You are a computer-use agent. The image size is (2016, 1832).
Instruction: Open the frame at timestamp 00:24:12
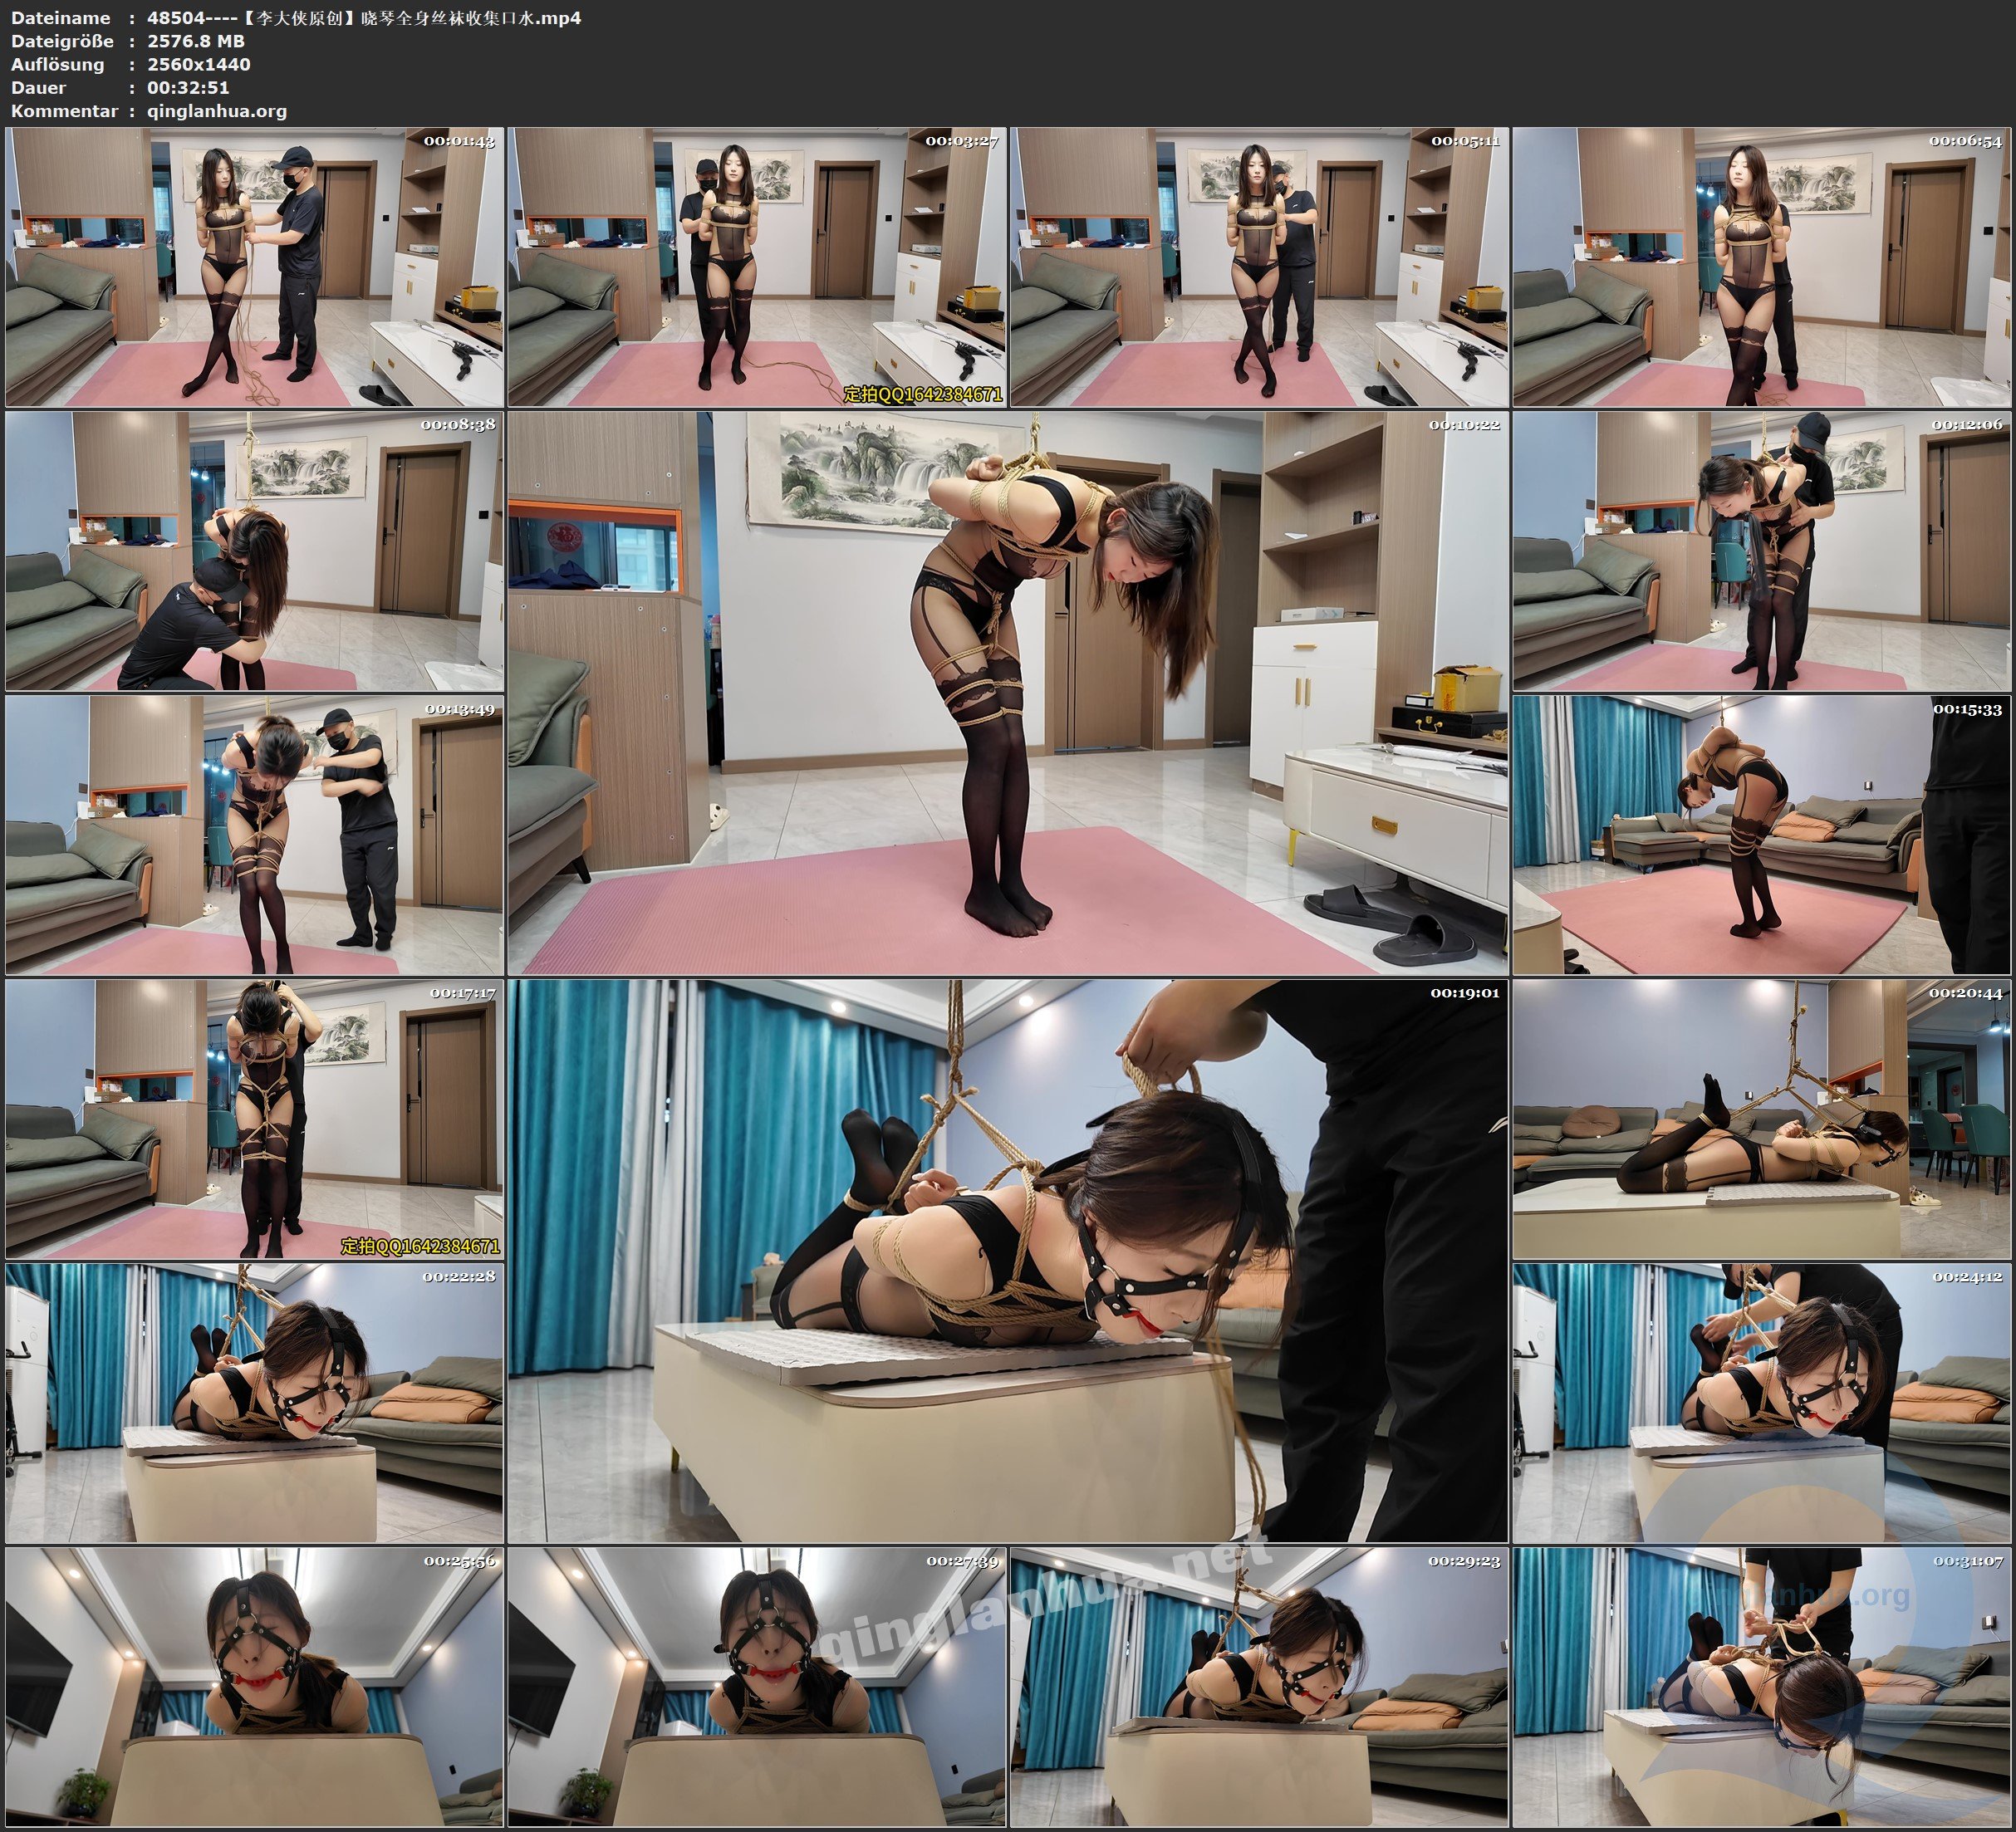pos(1761,1403)
